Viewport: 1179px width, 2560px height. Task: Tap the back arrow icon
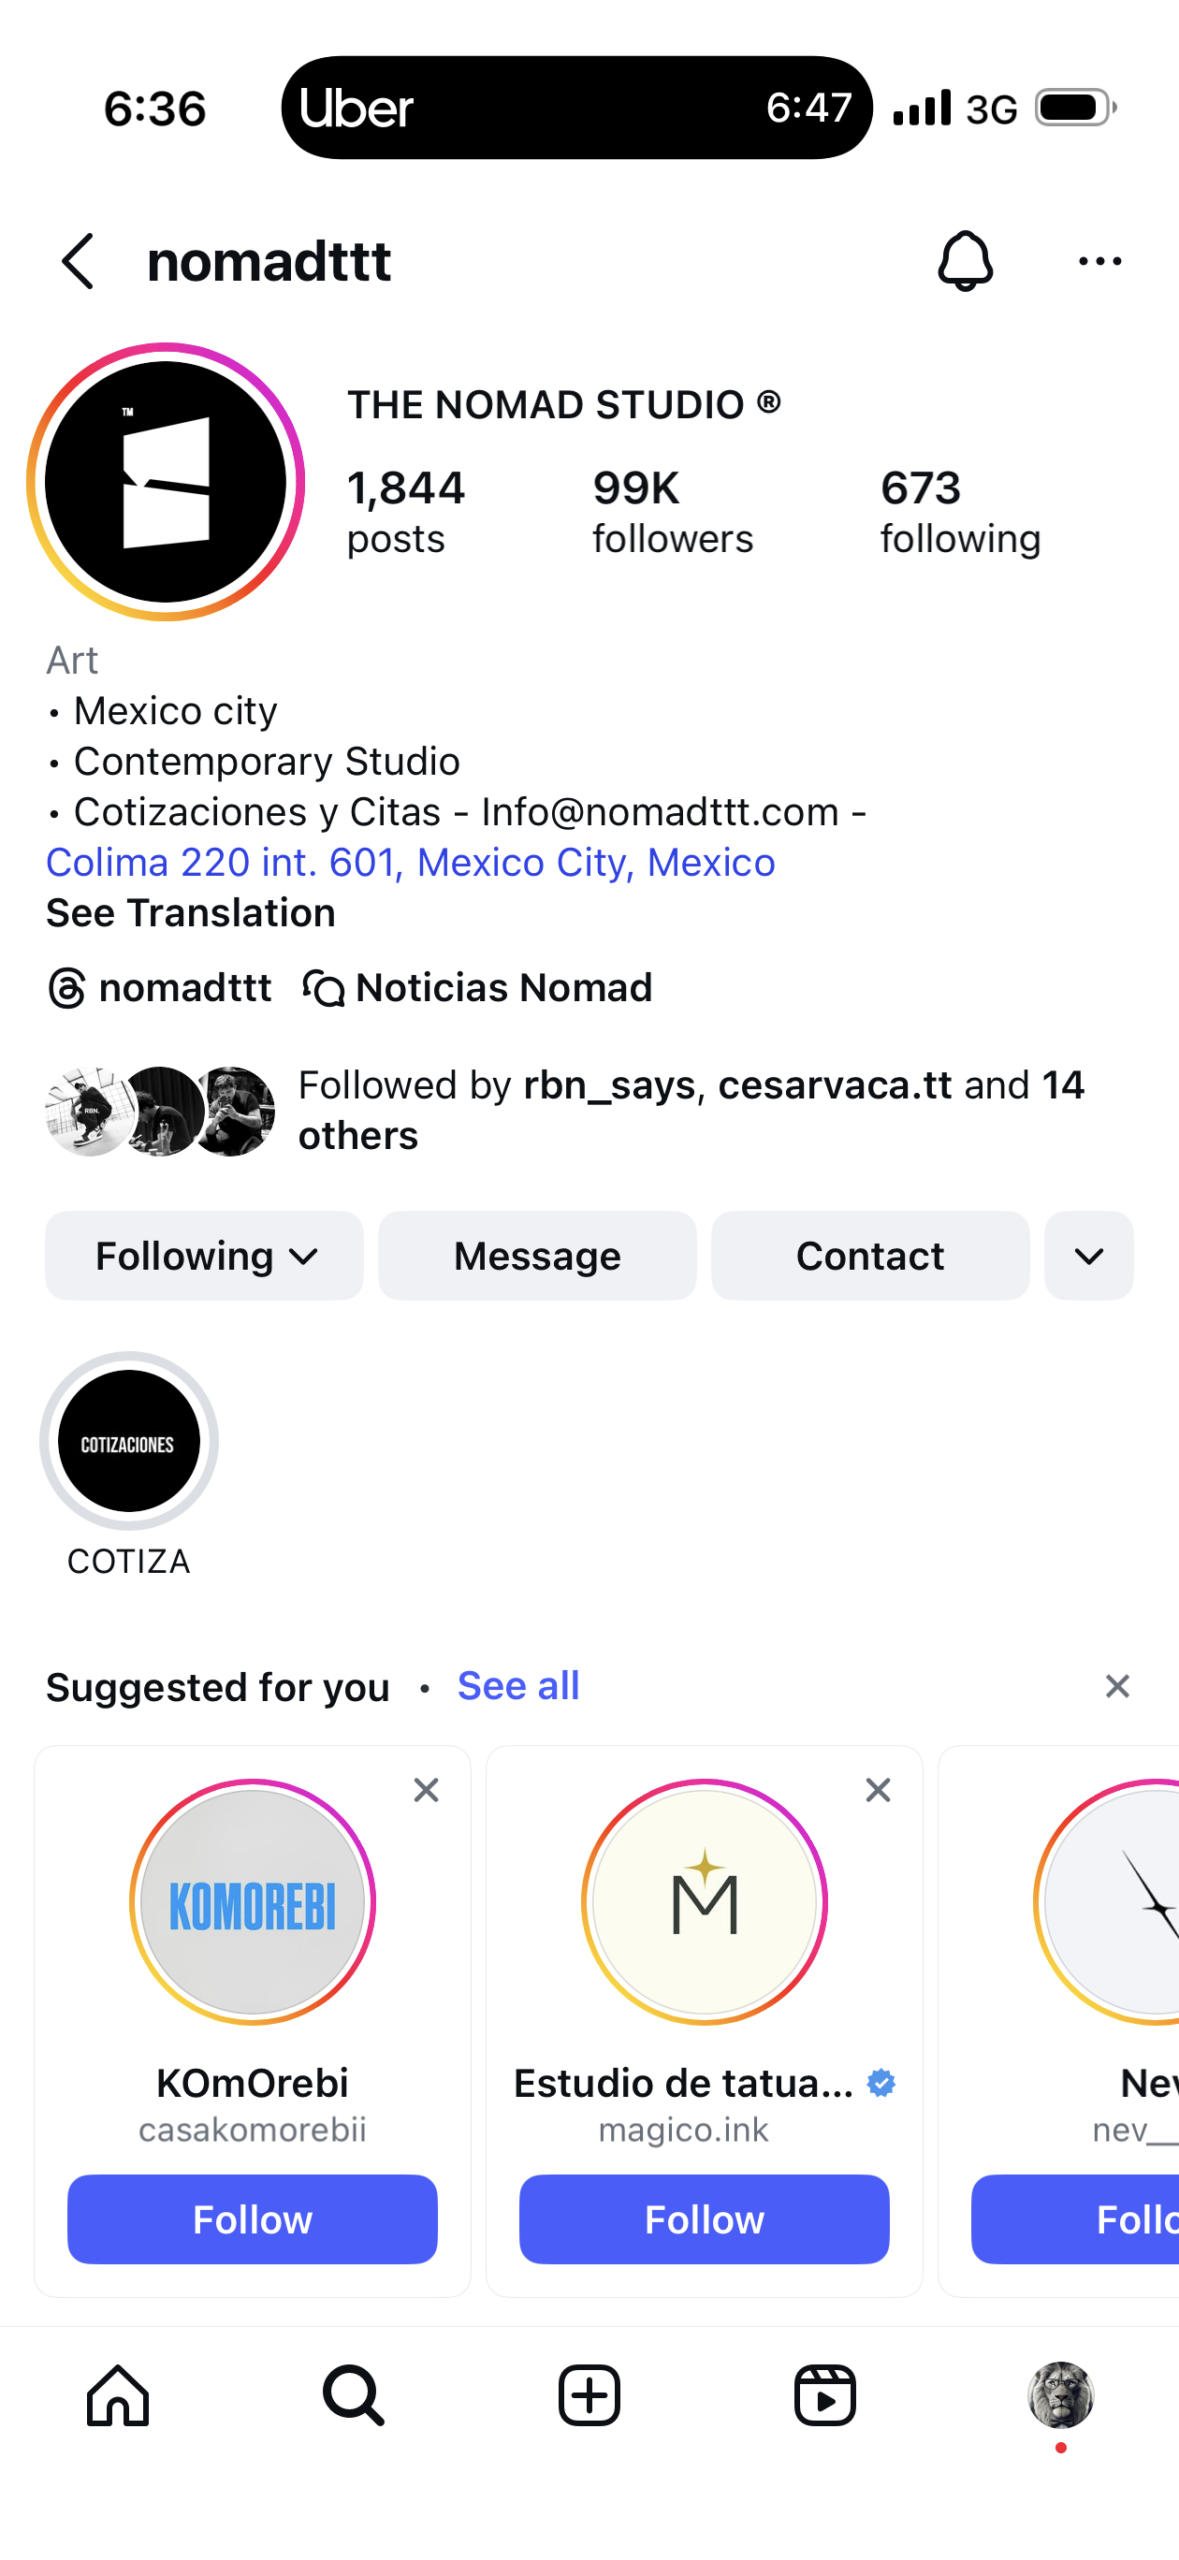(78, 262)
